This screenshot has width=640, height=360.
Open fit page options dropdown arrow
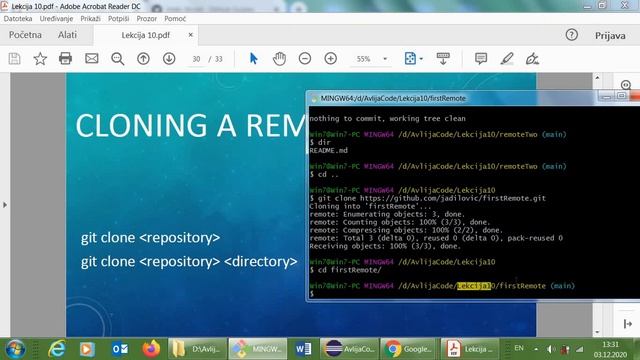pos(421,59)
